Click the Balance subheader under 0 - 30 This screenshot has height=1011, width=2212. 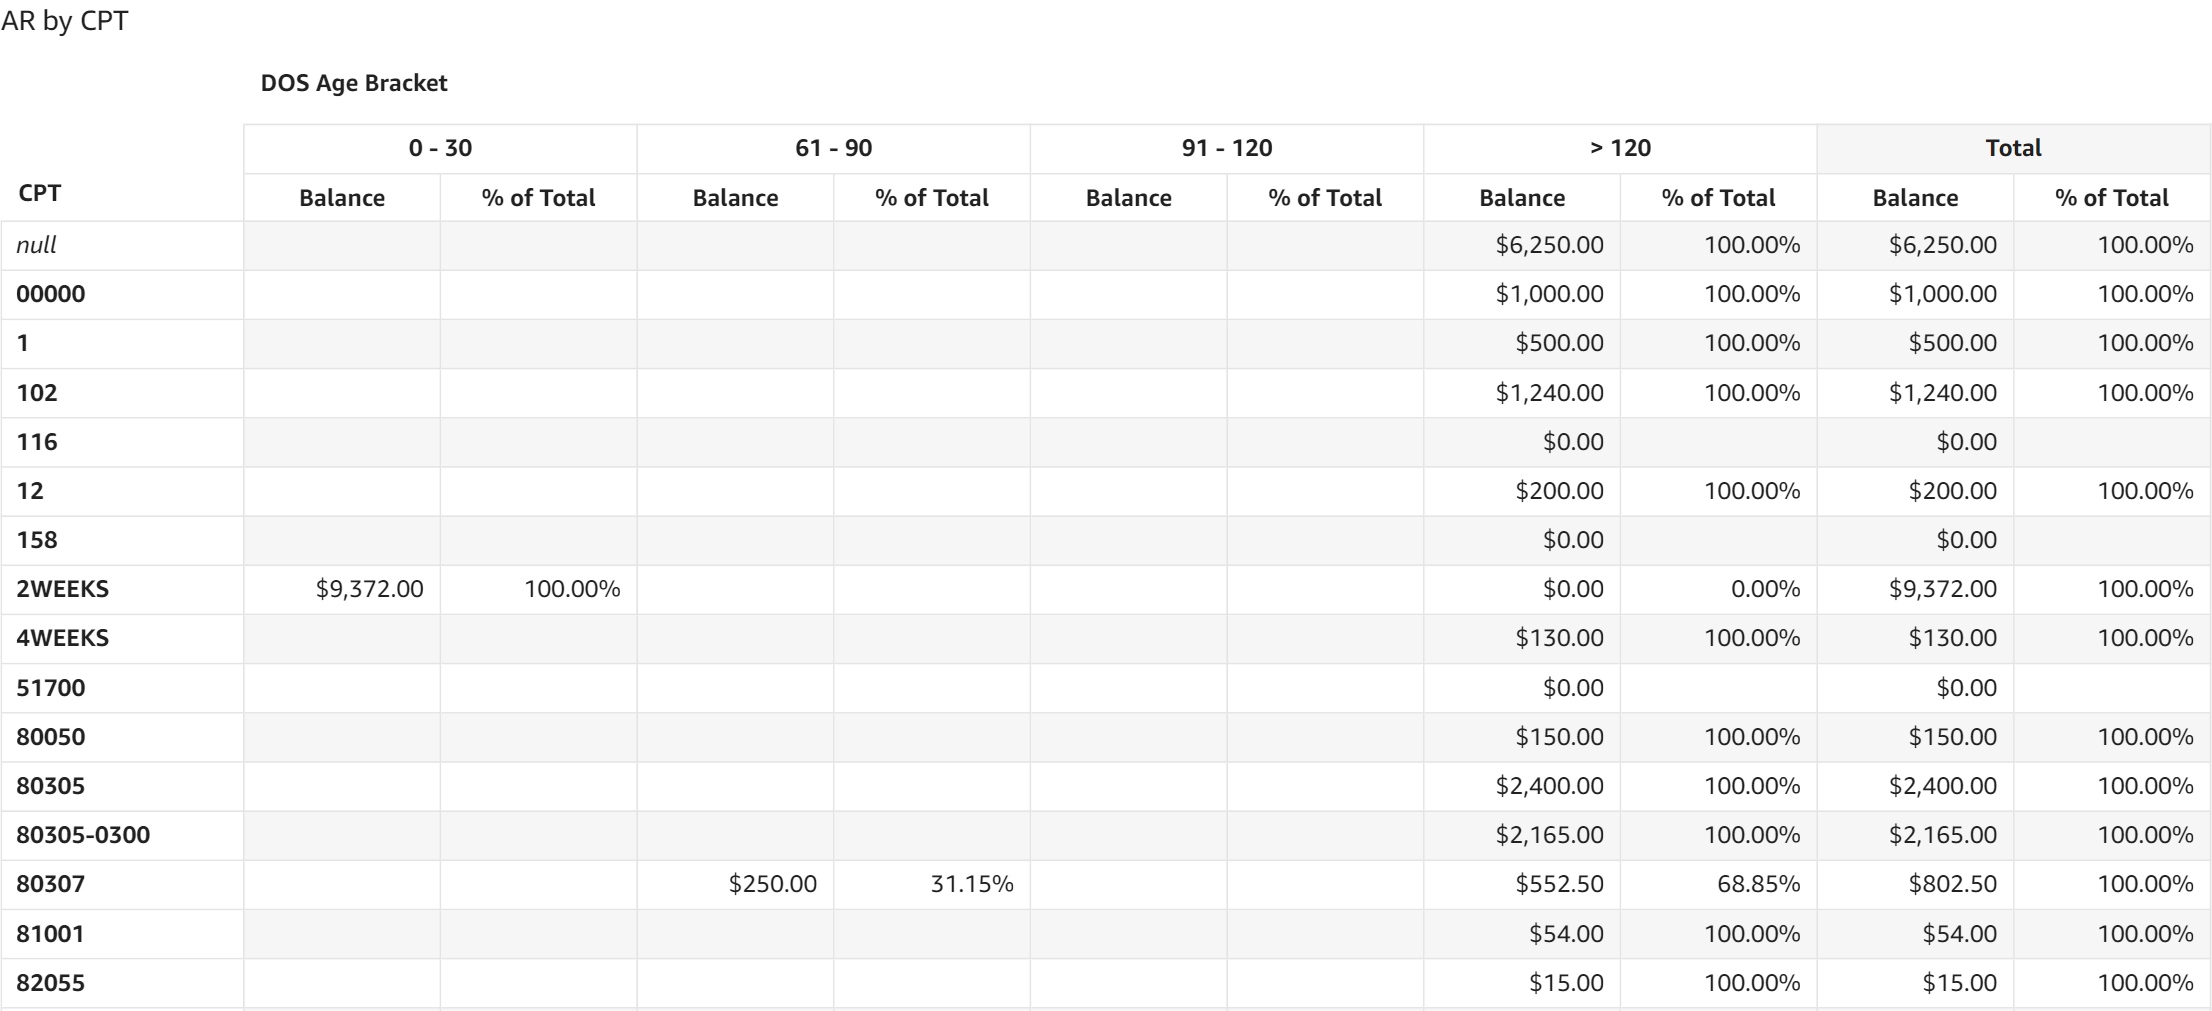(x=342, y=198)
